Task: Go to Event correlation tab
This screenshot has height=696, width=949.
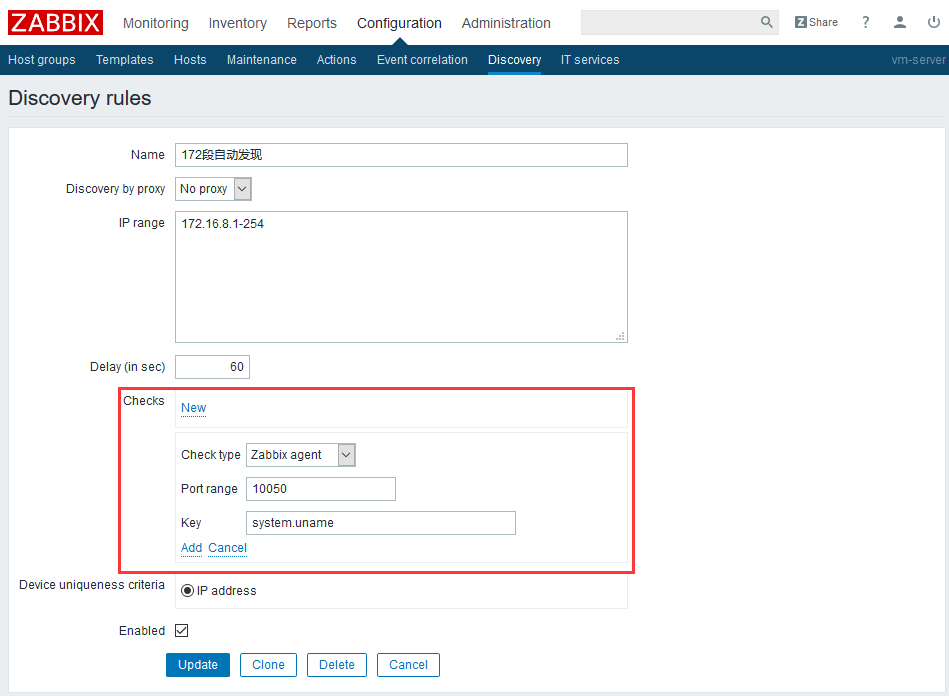Action: 422,60
